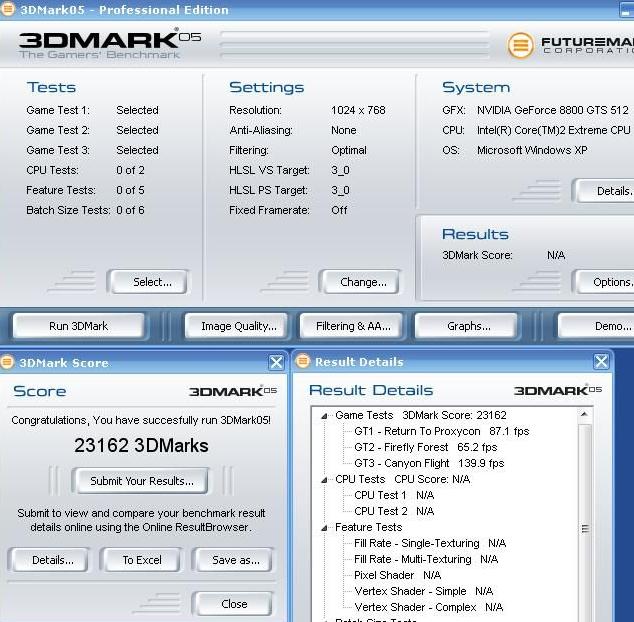Click the CPU Tests CPU Score row

(403, 479)
